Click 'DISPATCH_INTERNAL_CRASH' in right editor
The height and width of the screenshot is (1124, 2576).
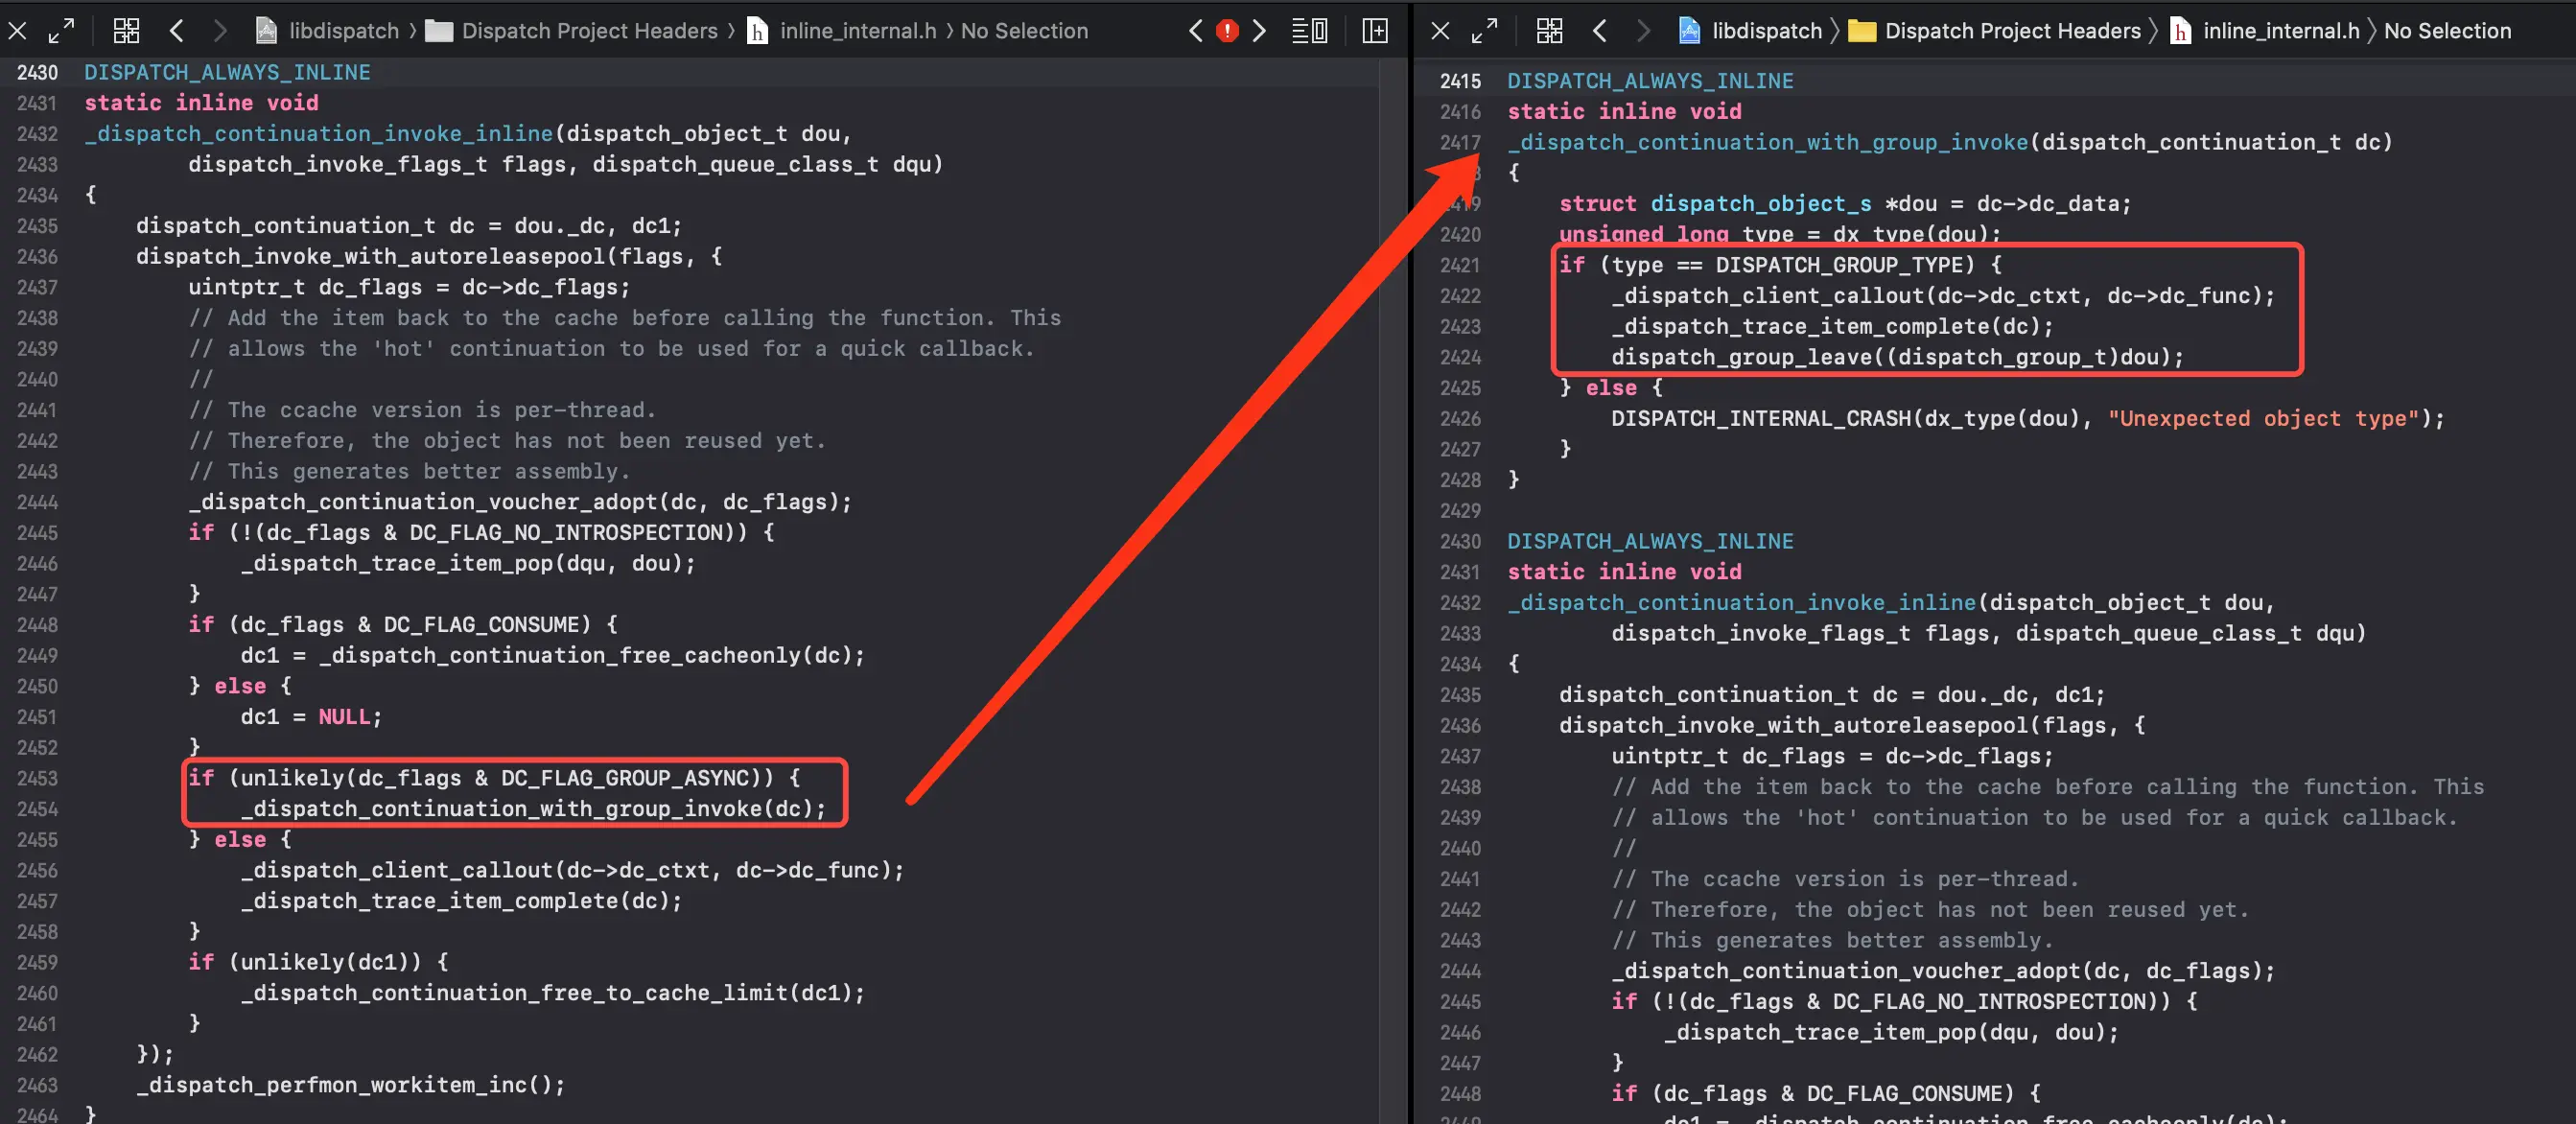click(x=1761, y=419)
